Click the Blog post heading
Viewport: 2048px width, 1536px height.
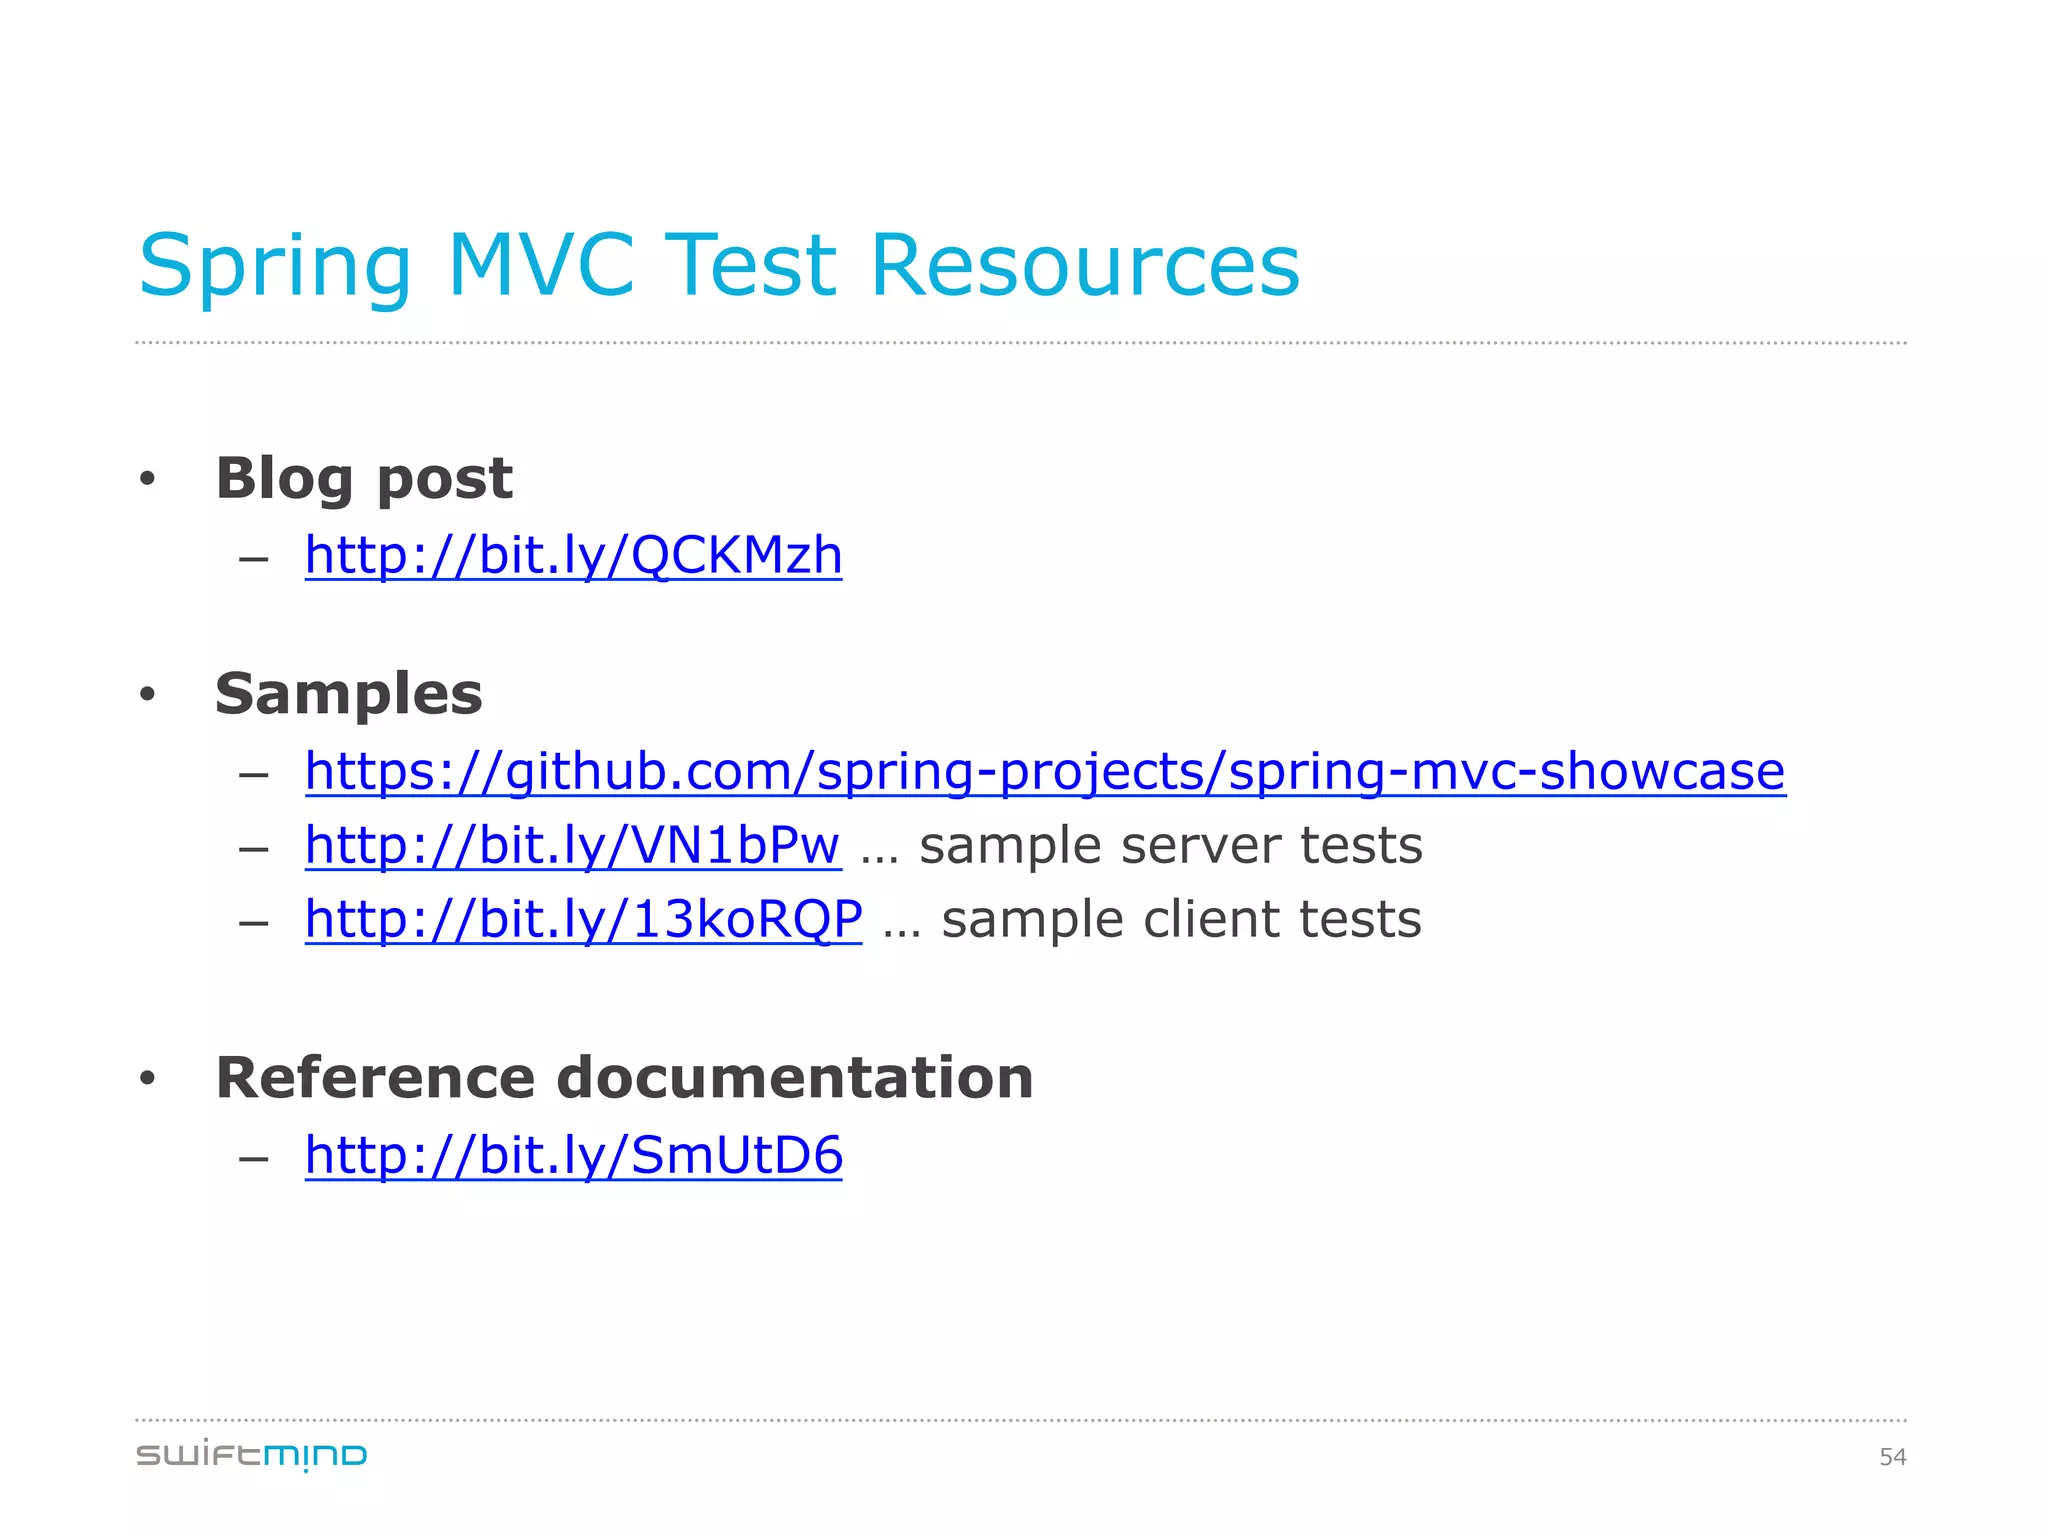364,479
